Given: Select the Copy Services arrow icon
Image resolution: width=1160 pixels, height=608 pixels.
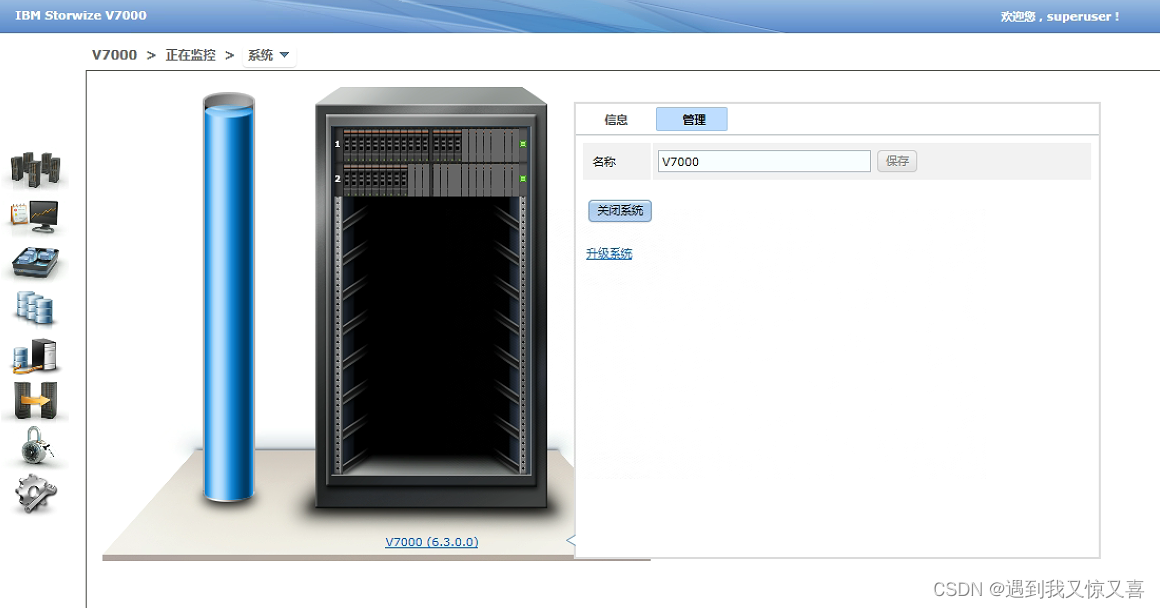Looking at the screenshot, I should (x=36, y=400).
